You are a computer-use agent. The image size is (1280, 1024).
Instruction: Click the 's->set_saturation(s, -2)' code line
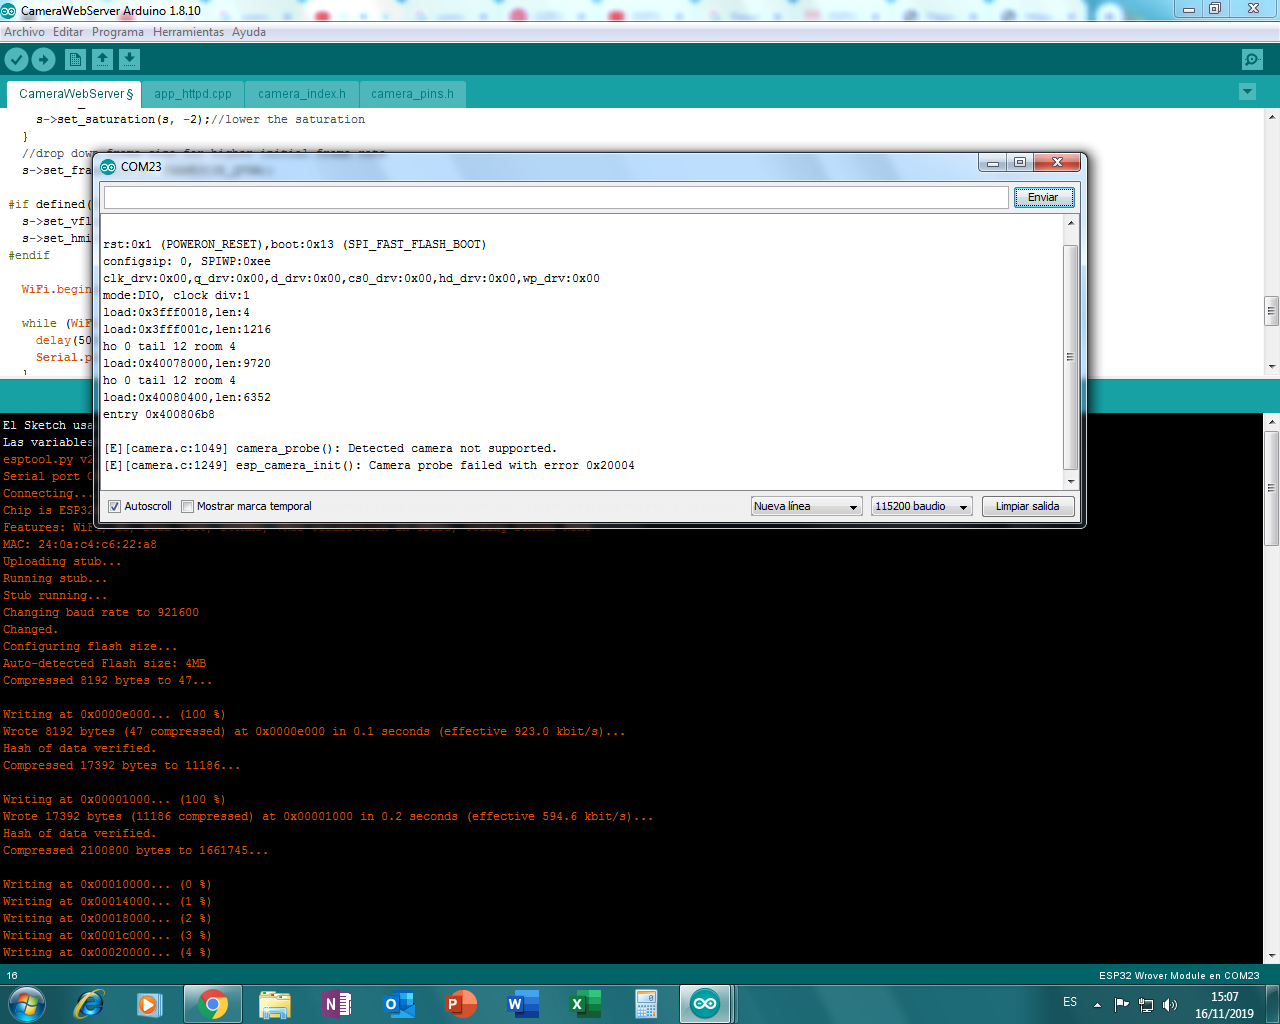tap(200, 119)
